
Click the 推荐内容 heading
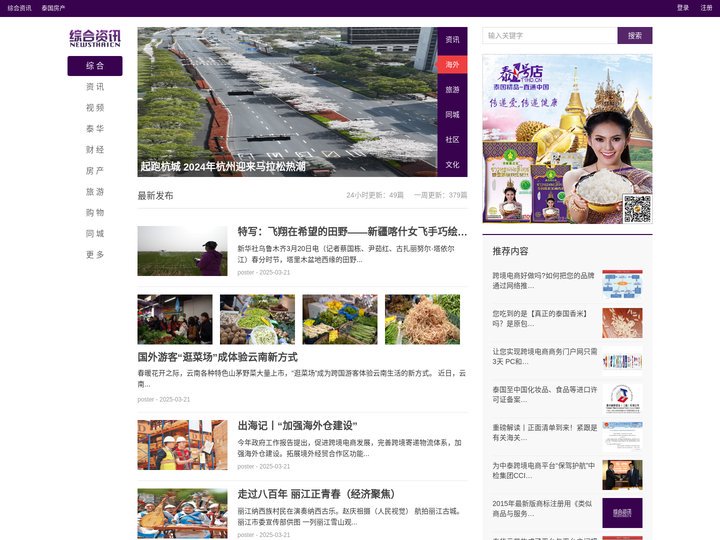coord(510,251)
